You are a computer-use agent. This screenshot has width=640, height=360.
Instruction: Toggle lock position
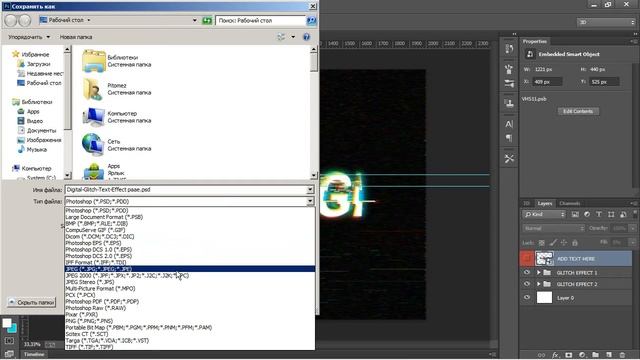[x=564, y=242]
